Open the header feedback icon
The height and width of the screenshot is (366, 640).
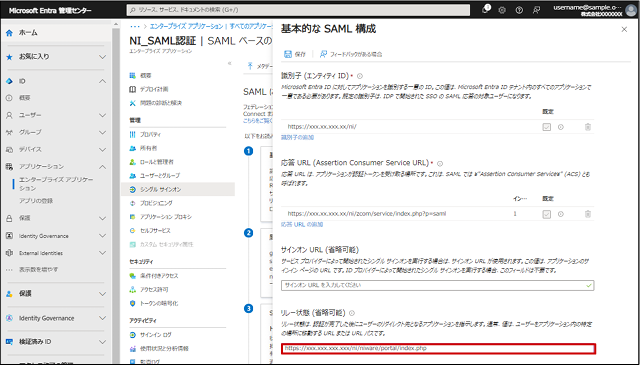[x=536, y=10]
